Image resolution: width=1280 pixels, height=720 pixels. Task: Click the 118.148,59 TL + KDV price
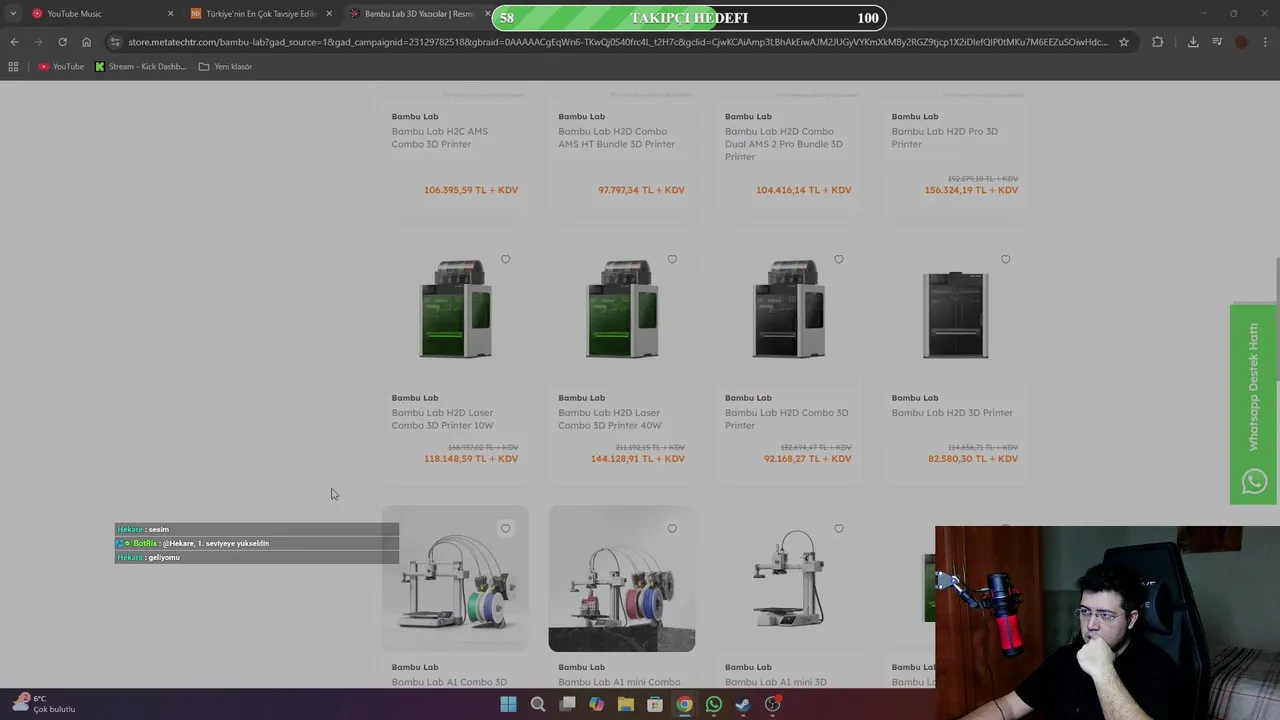(471, 459)
